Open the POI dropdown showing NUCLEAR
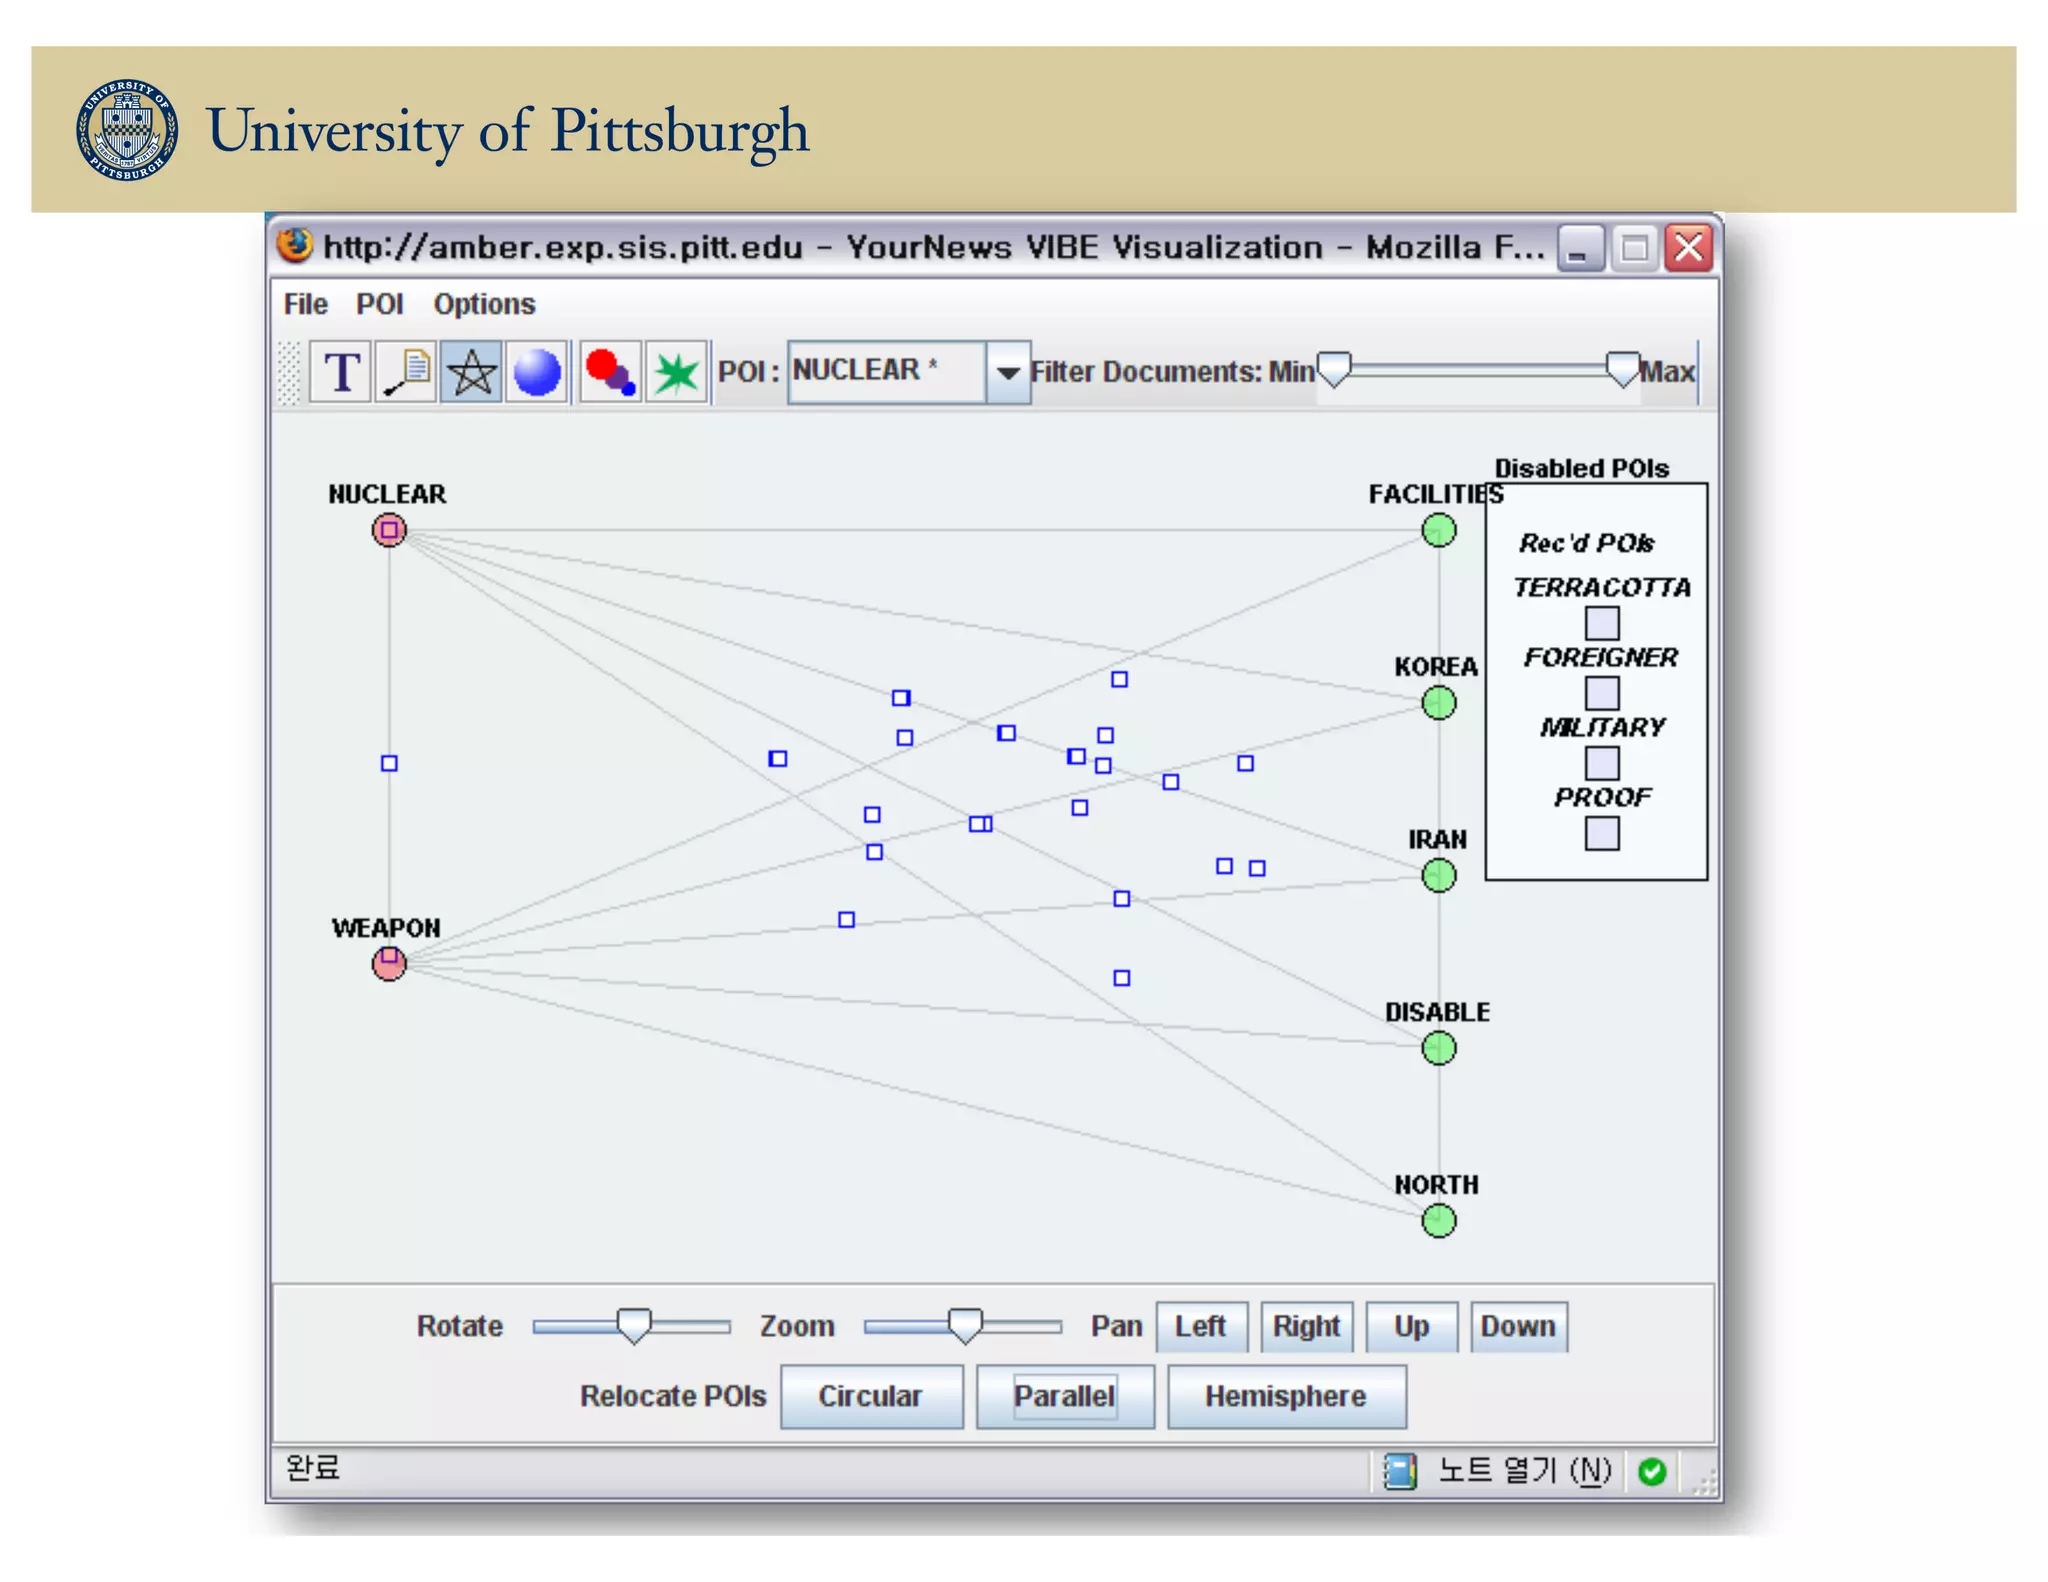Image resolution: width=2048 pixels, height=1582 pixels. point(1007,372)
